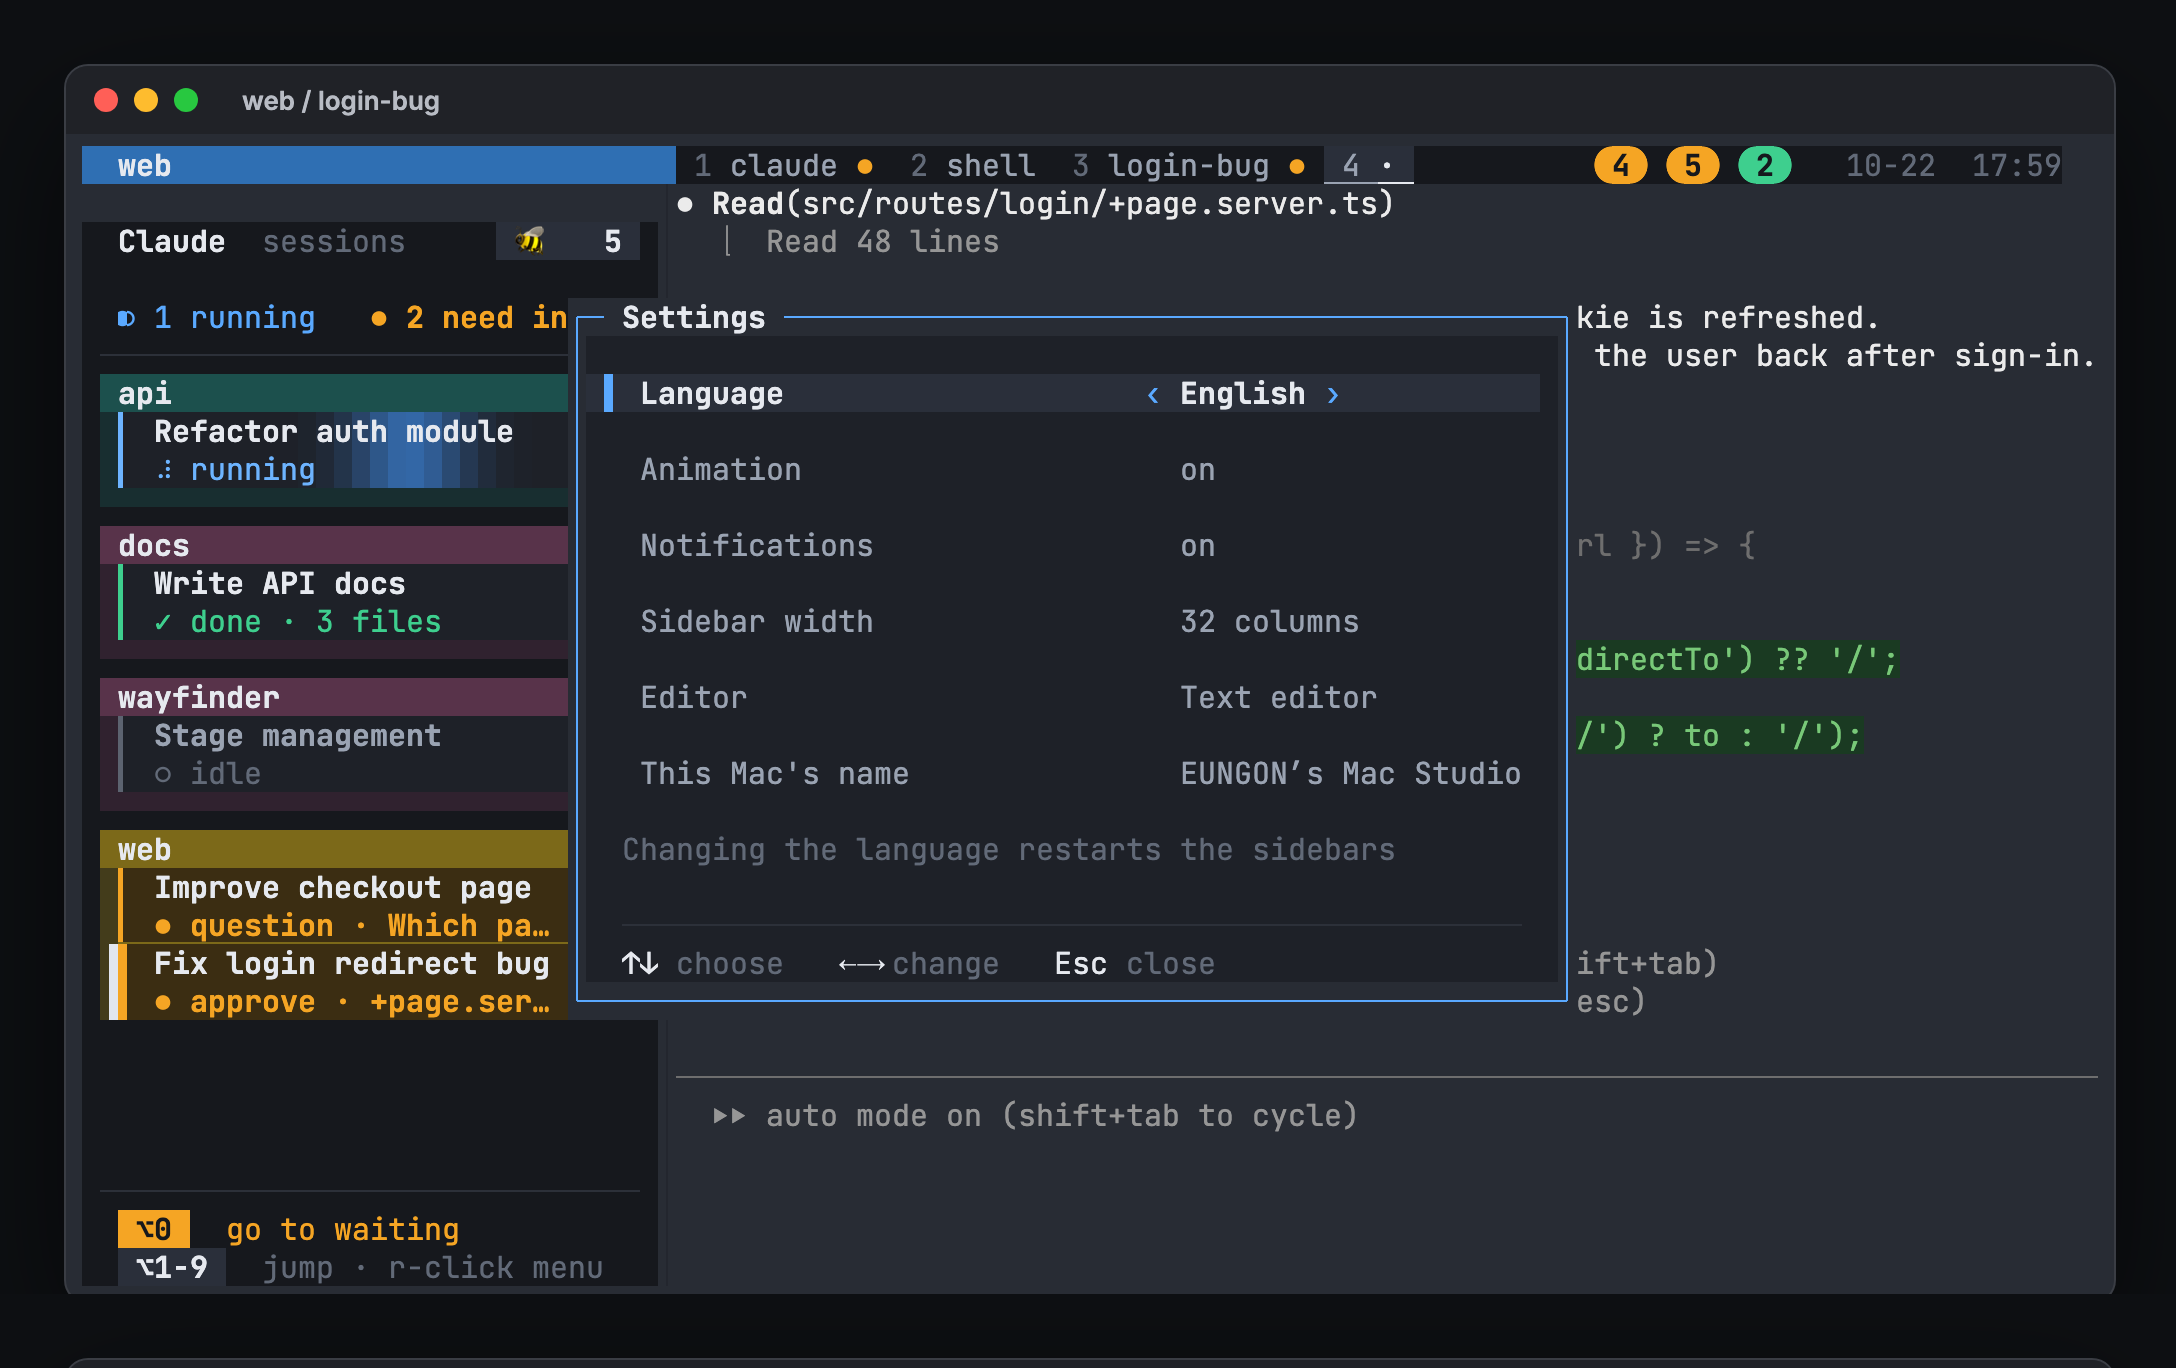Click the green window zoom button

[186, 100]
